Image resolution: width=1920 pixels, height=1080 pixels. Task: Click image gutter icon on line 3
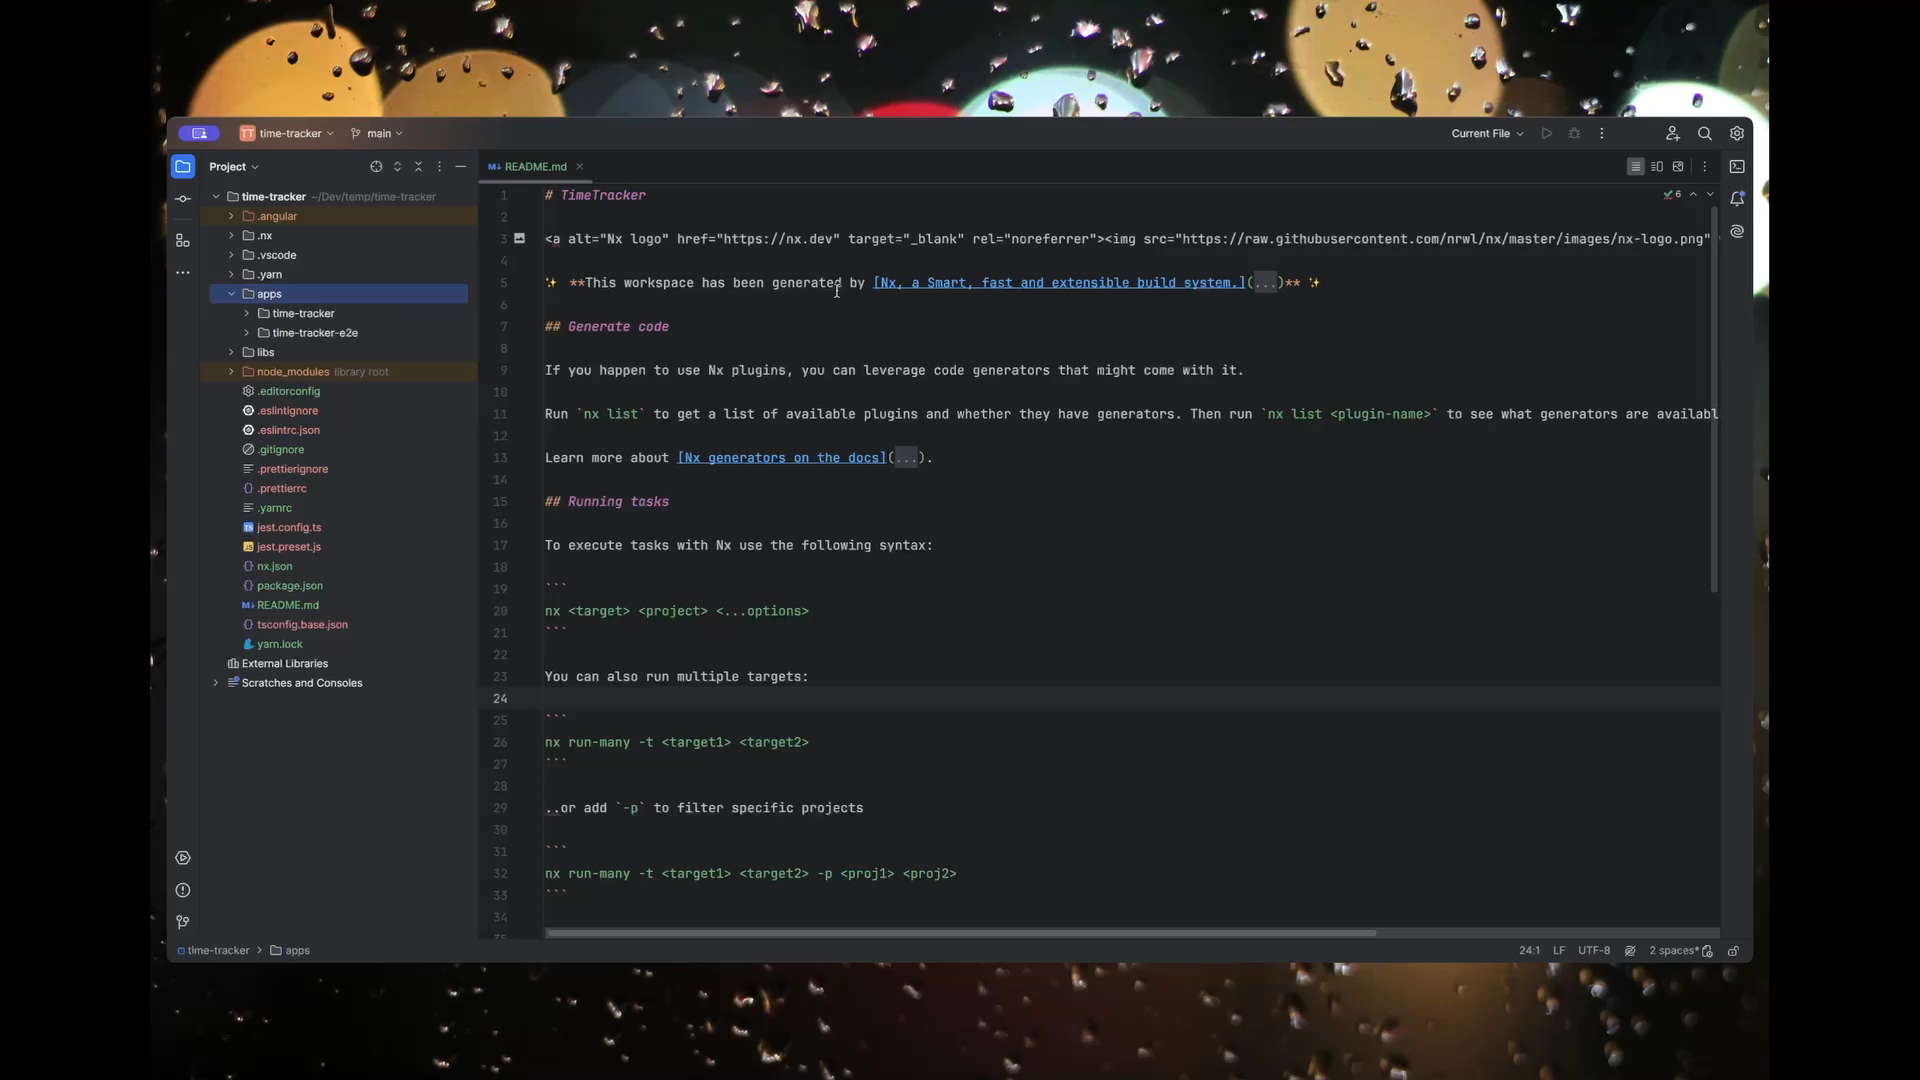[x=519, y=238]
